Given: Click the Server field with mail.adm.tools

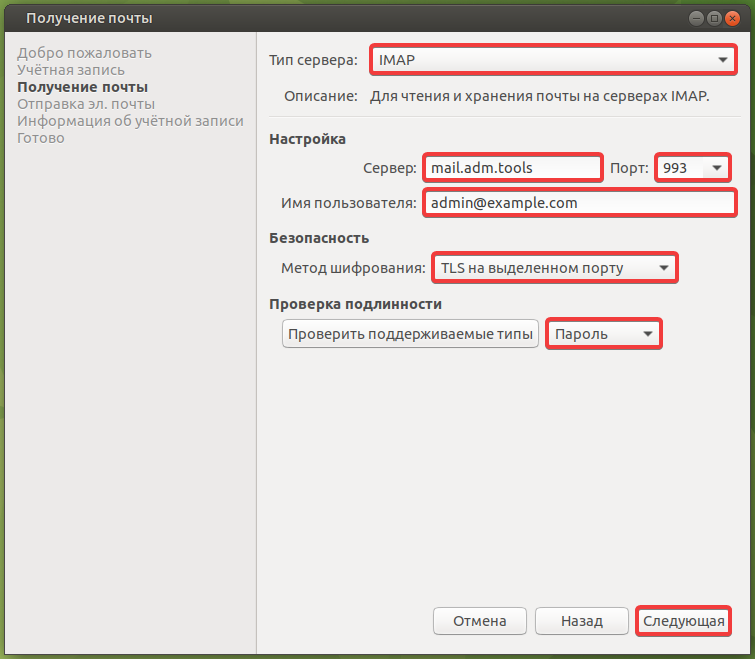Looking at the screenshot, I should [x=512, y=168].
